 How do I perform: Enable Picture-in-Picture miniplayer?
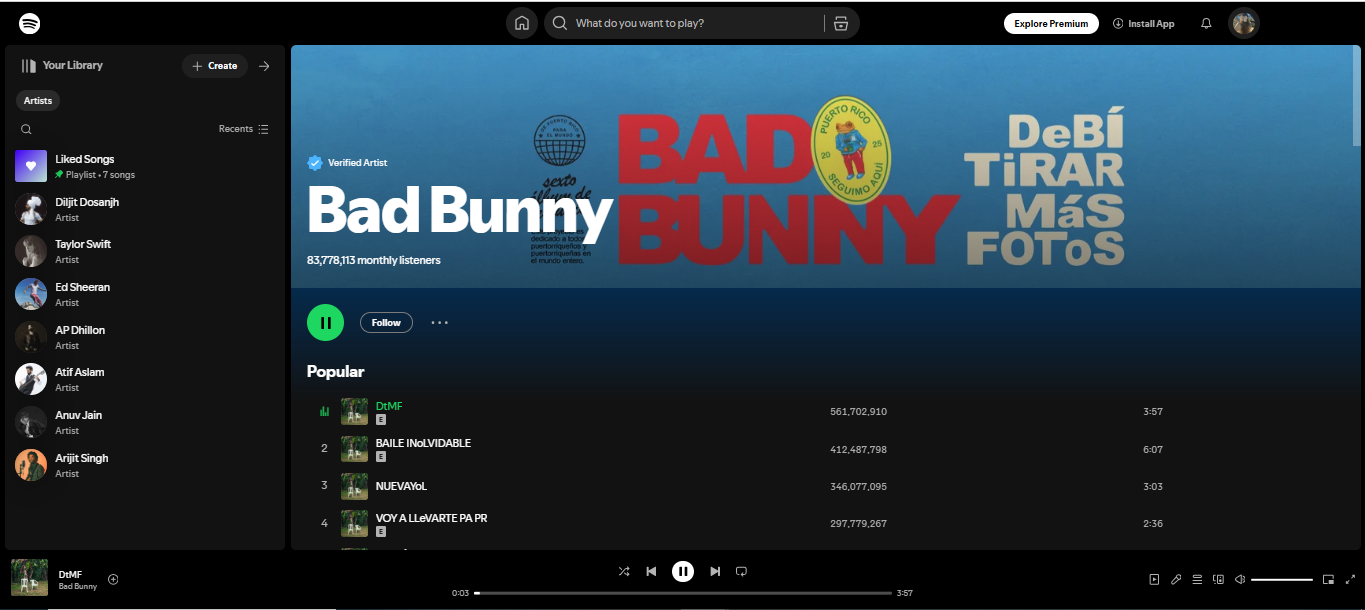(x=1328, y=579)
